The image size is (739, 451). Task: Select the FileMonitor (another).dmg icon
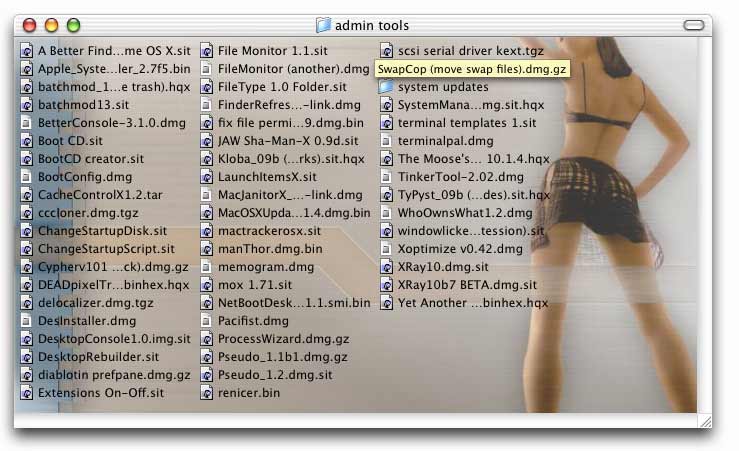click(206, 69)
